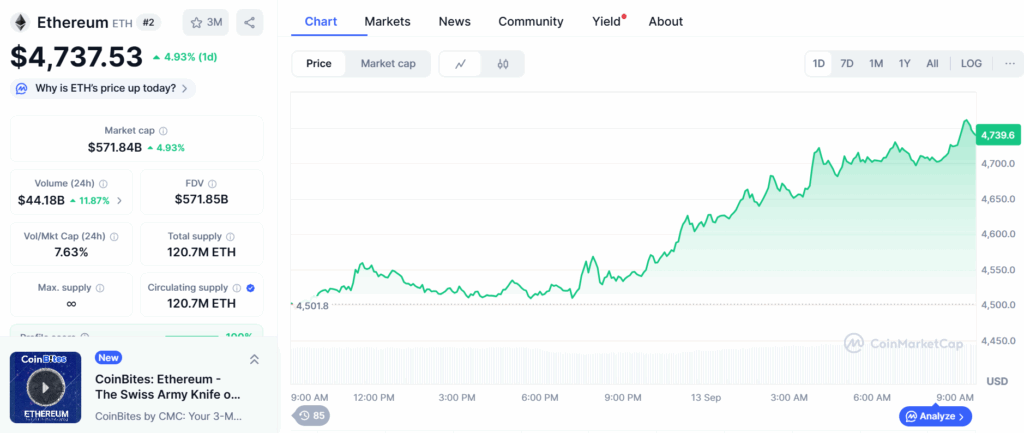
Task: Select the 1D time range
Action: pyautogui.click(x=818, y=63)
